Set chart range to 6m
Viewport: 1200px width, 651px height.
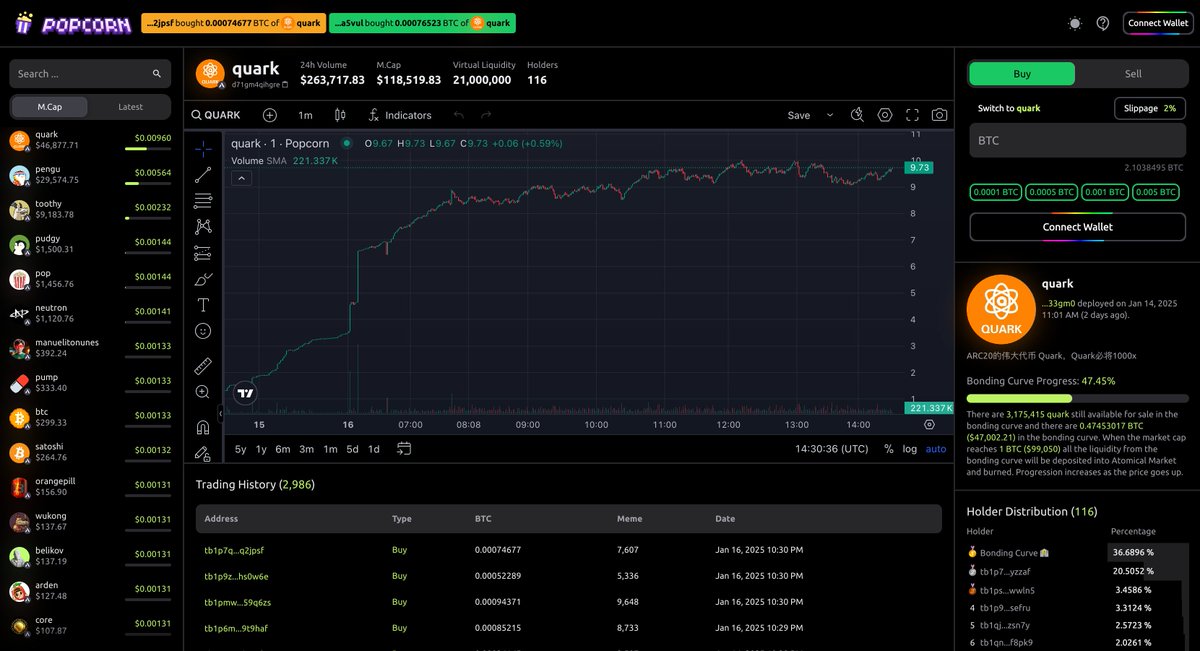[x=283, y=449]
